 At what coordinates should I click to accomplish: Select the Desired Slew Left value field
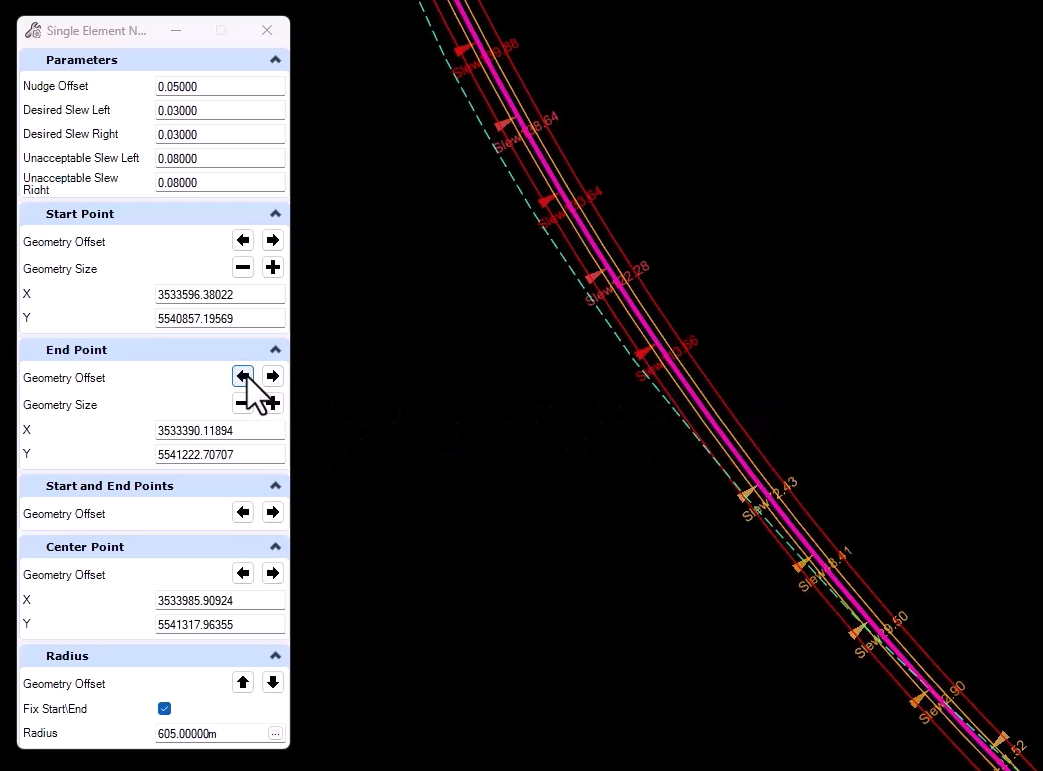click(219, 110)
